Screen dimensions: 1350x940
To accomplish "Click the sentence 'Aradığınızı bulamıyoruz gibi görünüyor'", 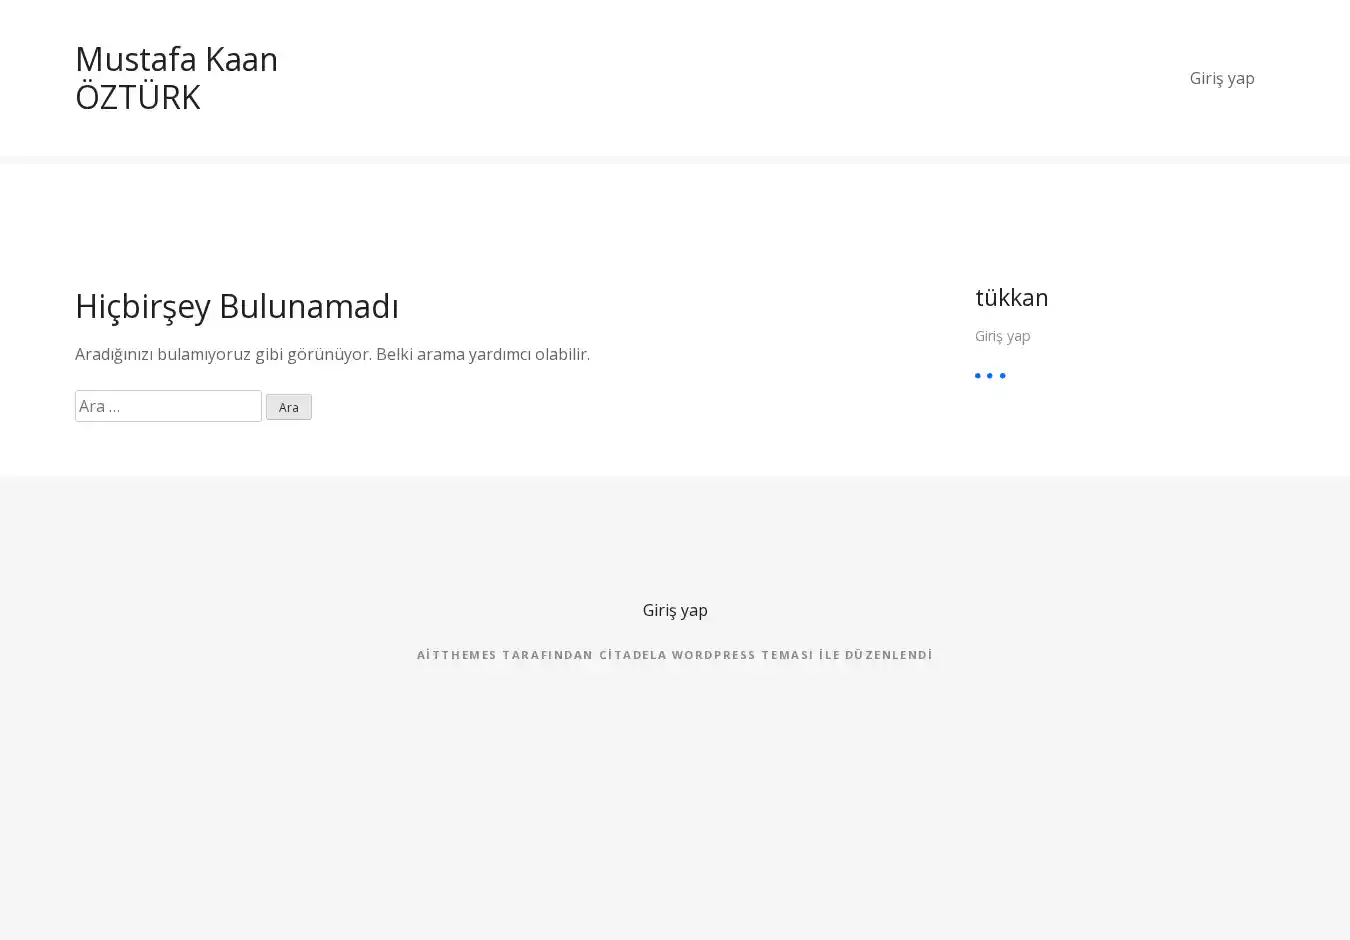I will (x=223, y=354).
